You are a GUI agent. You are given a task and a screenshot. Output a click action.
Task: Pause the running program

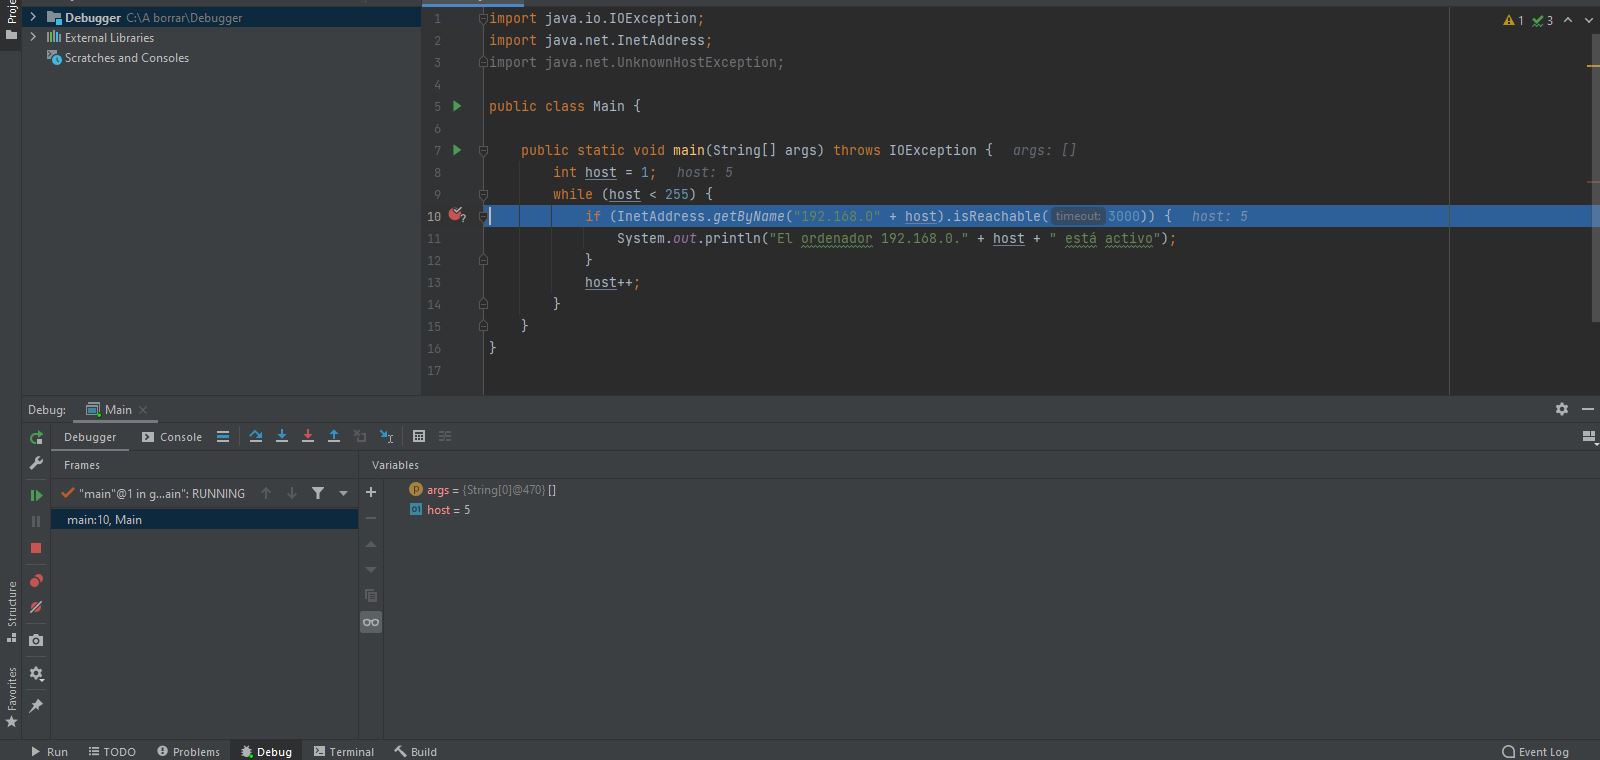[x=36, y=521]
